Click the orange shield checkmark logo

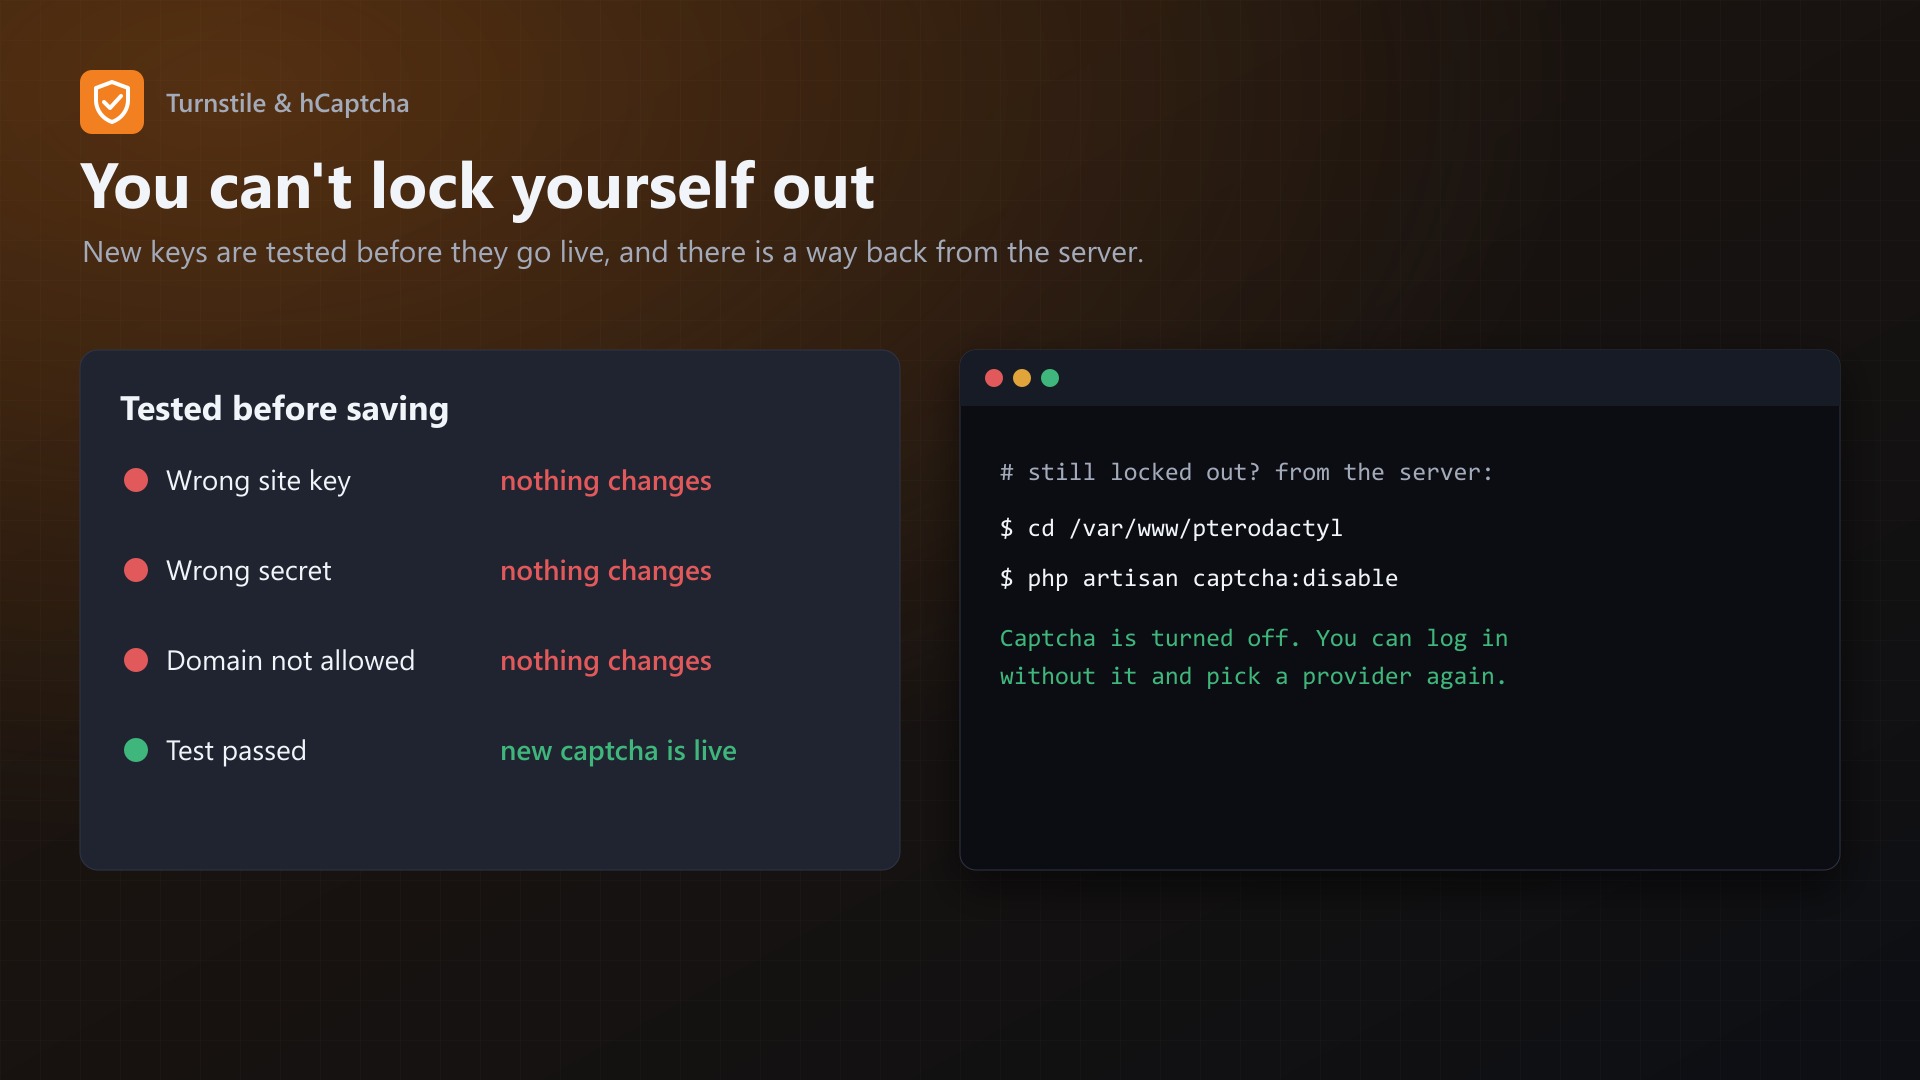point(112,102)
